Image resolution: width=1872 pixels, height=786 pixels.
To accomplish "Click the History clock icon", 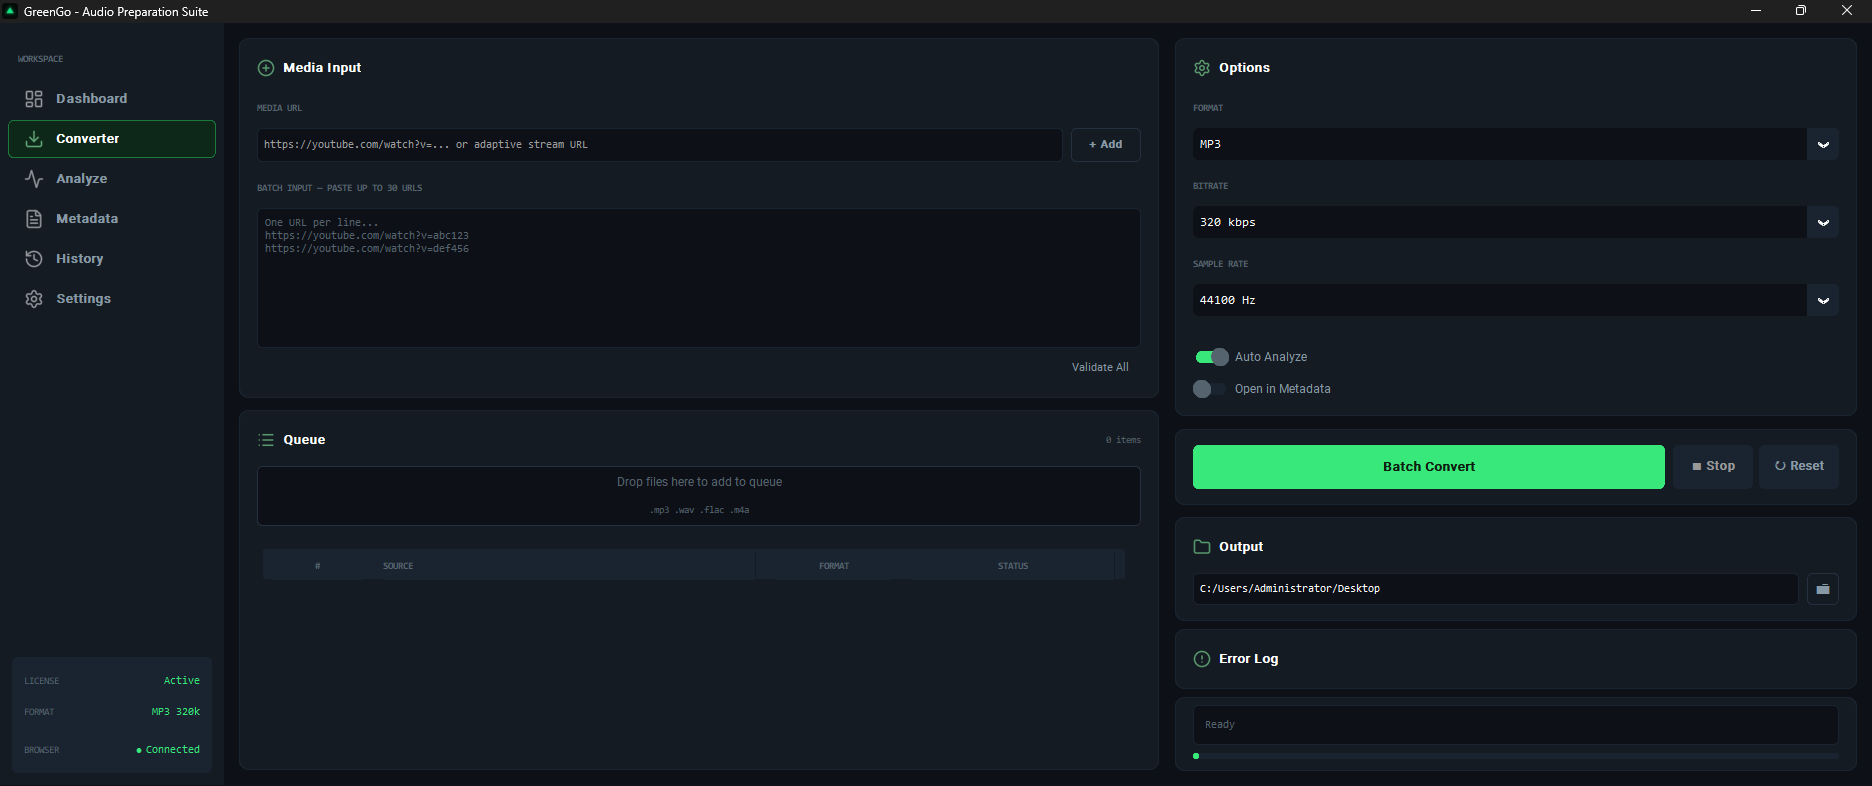I will (34, 259).
